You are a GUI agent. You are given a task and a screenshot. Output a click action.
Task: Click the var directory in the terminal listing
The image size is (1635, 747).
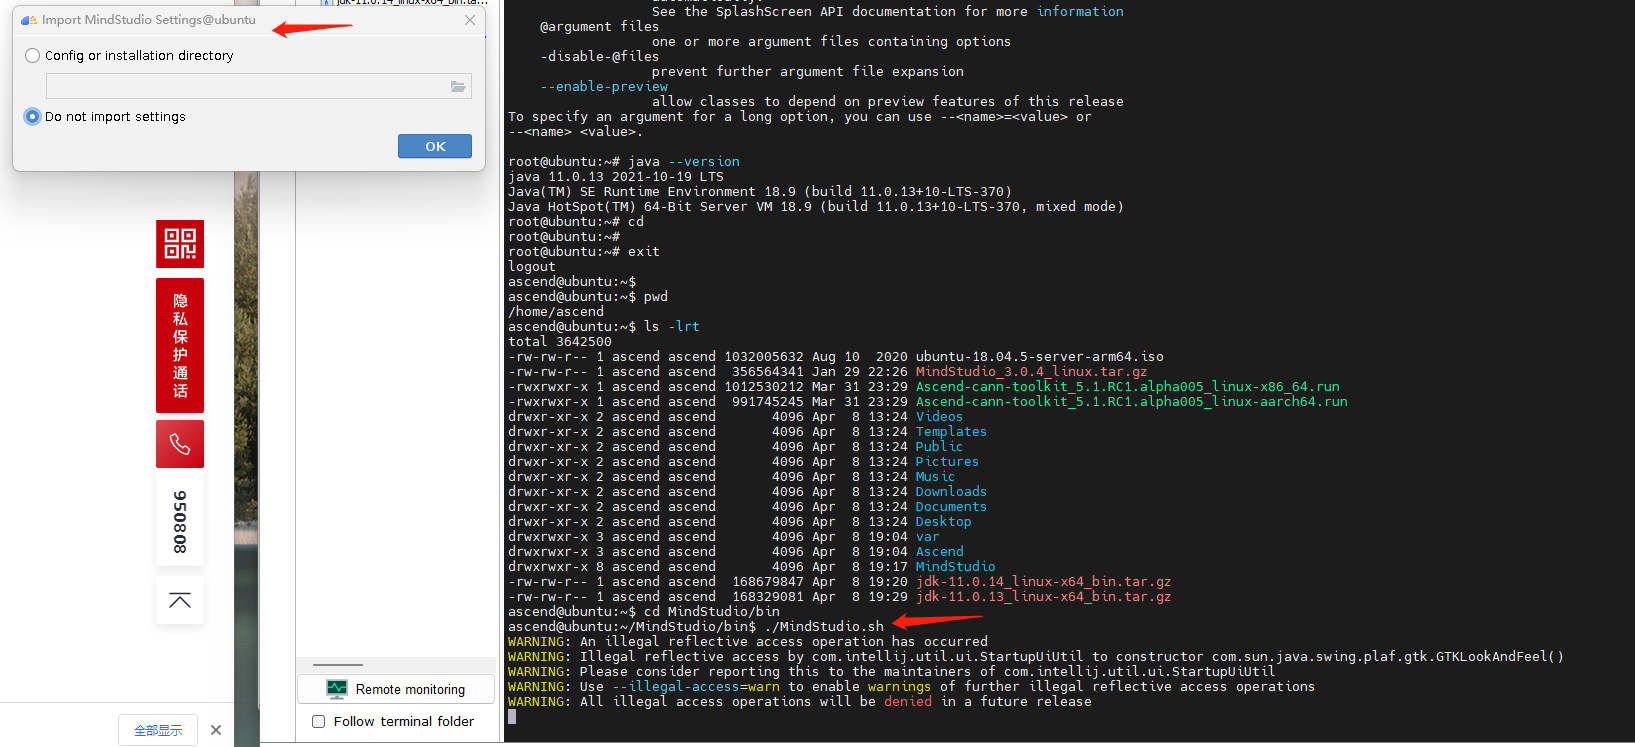pyautogui.click(x=928, y=537)
